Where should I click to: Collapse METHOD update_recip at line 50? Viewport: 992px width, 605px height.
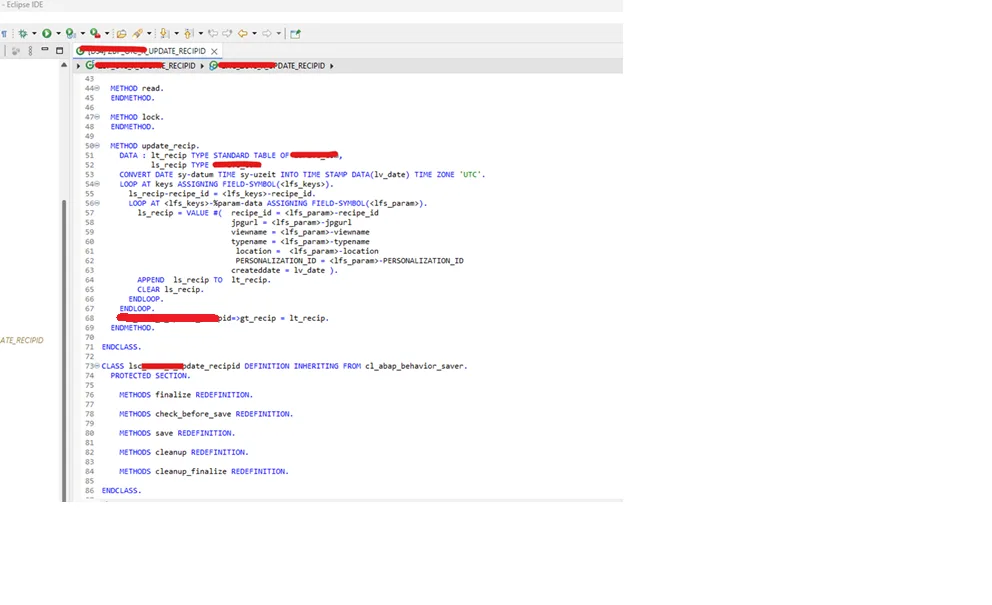coord(97,146)
